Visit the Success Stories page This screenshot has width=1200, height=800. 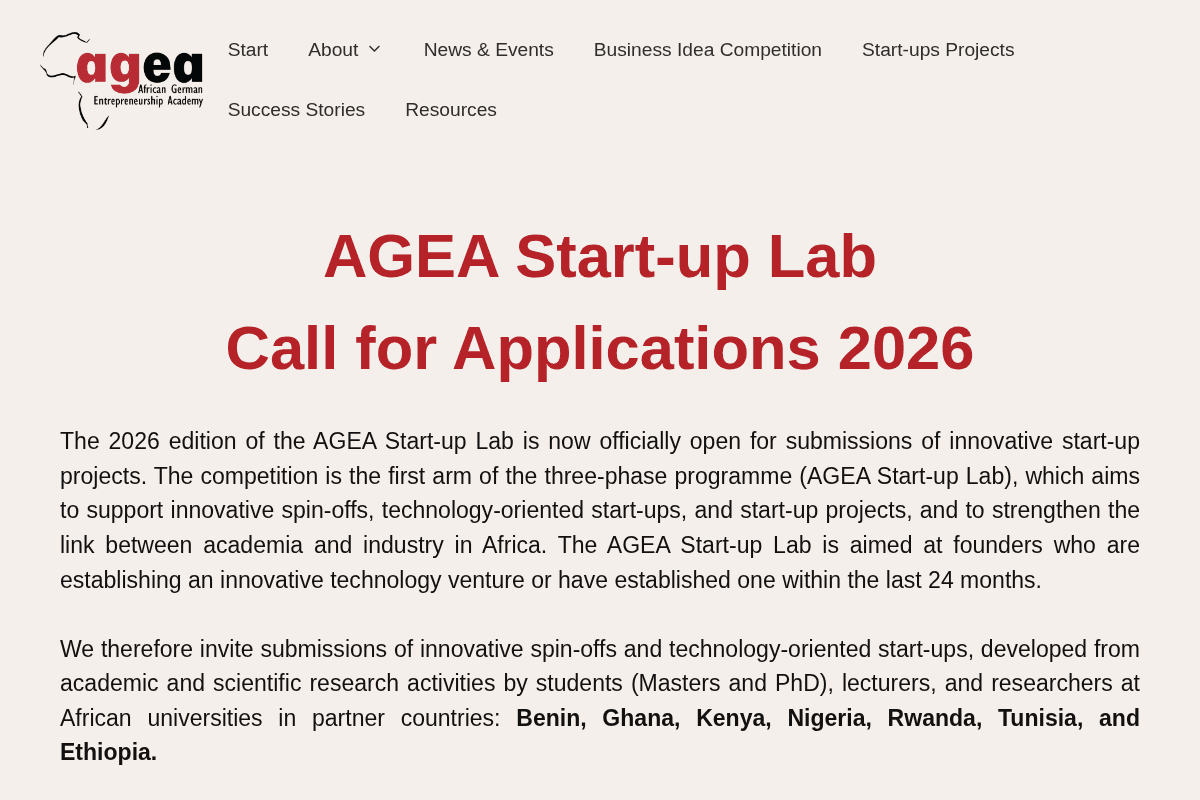click(296, 109)
